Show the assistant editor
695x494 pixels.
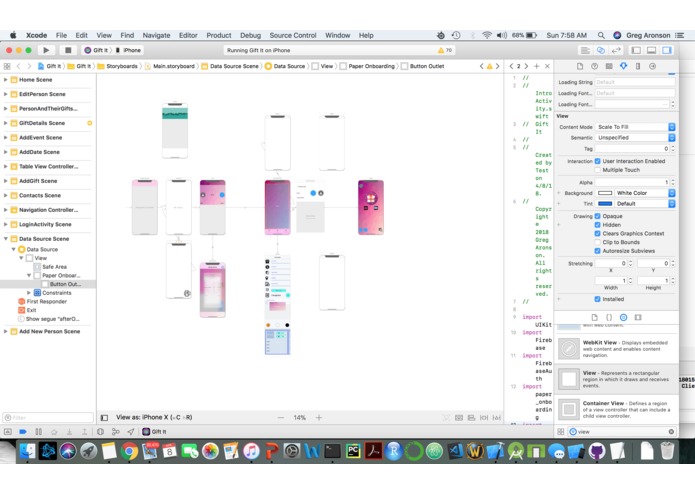(601, 50)
